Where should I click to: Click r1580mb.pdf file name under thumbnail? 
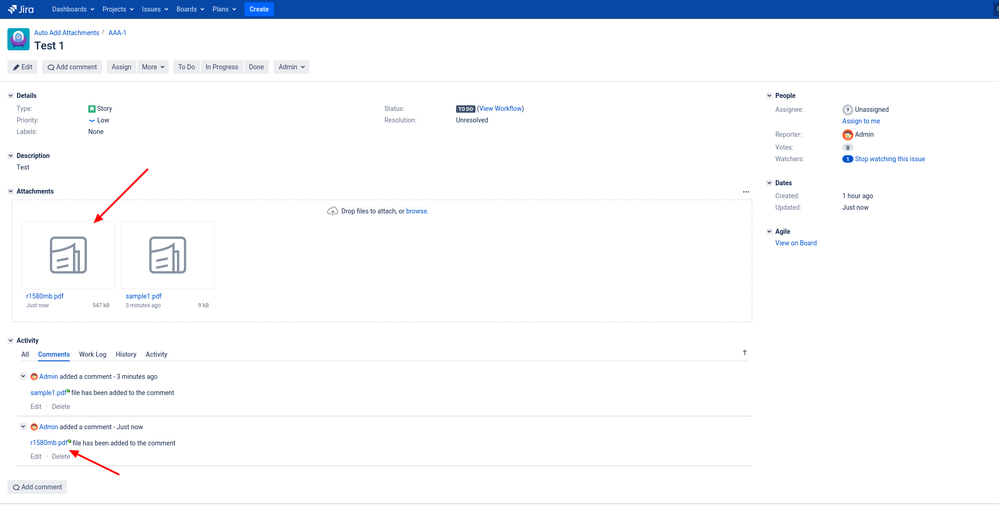click(x=45, y=296)
